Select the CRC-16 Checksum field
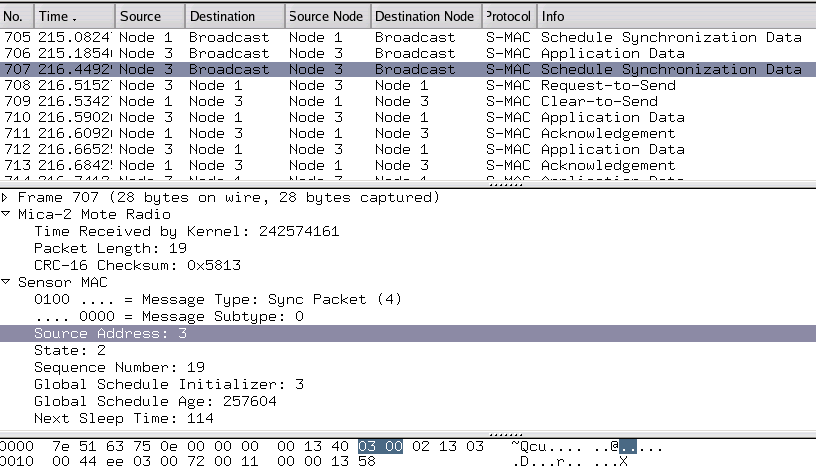The height and width of the screenshot is (472, 816). [x=137, y=265]
